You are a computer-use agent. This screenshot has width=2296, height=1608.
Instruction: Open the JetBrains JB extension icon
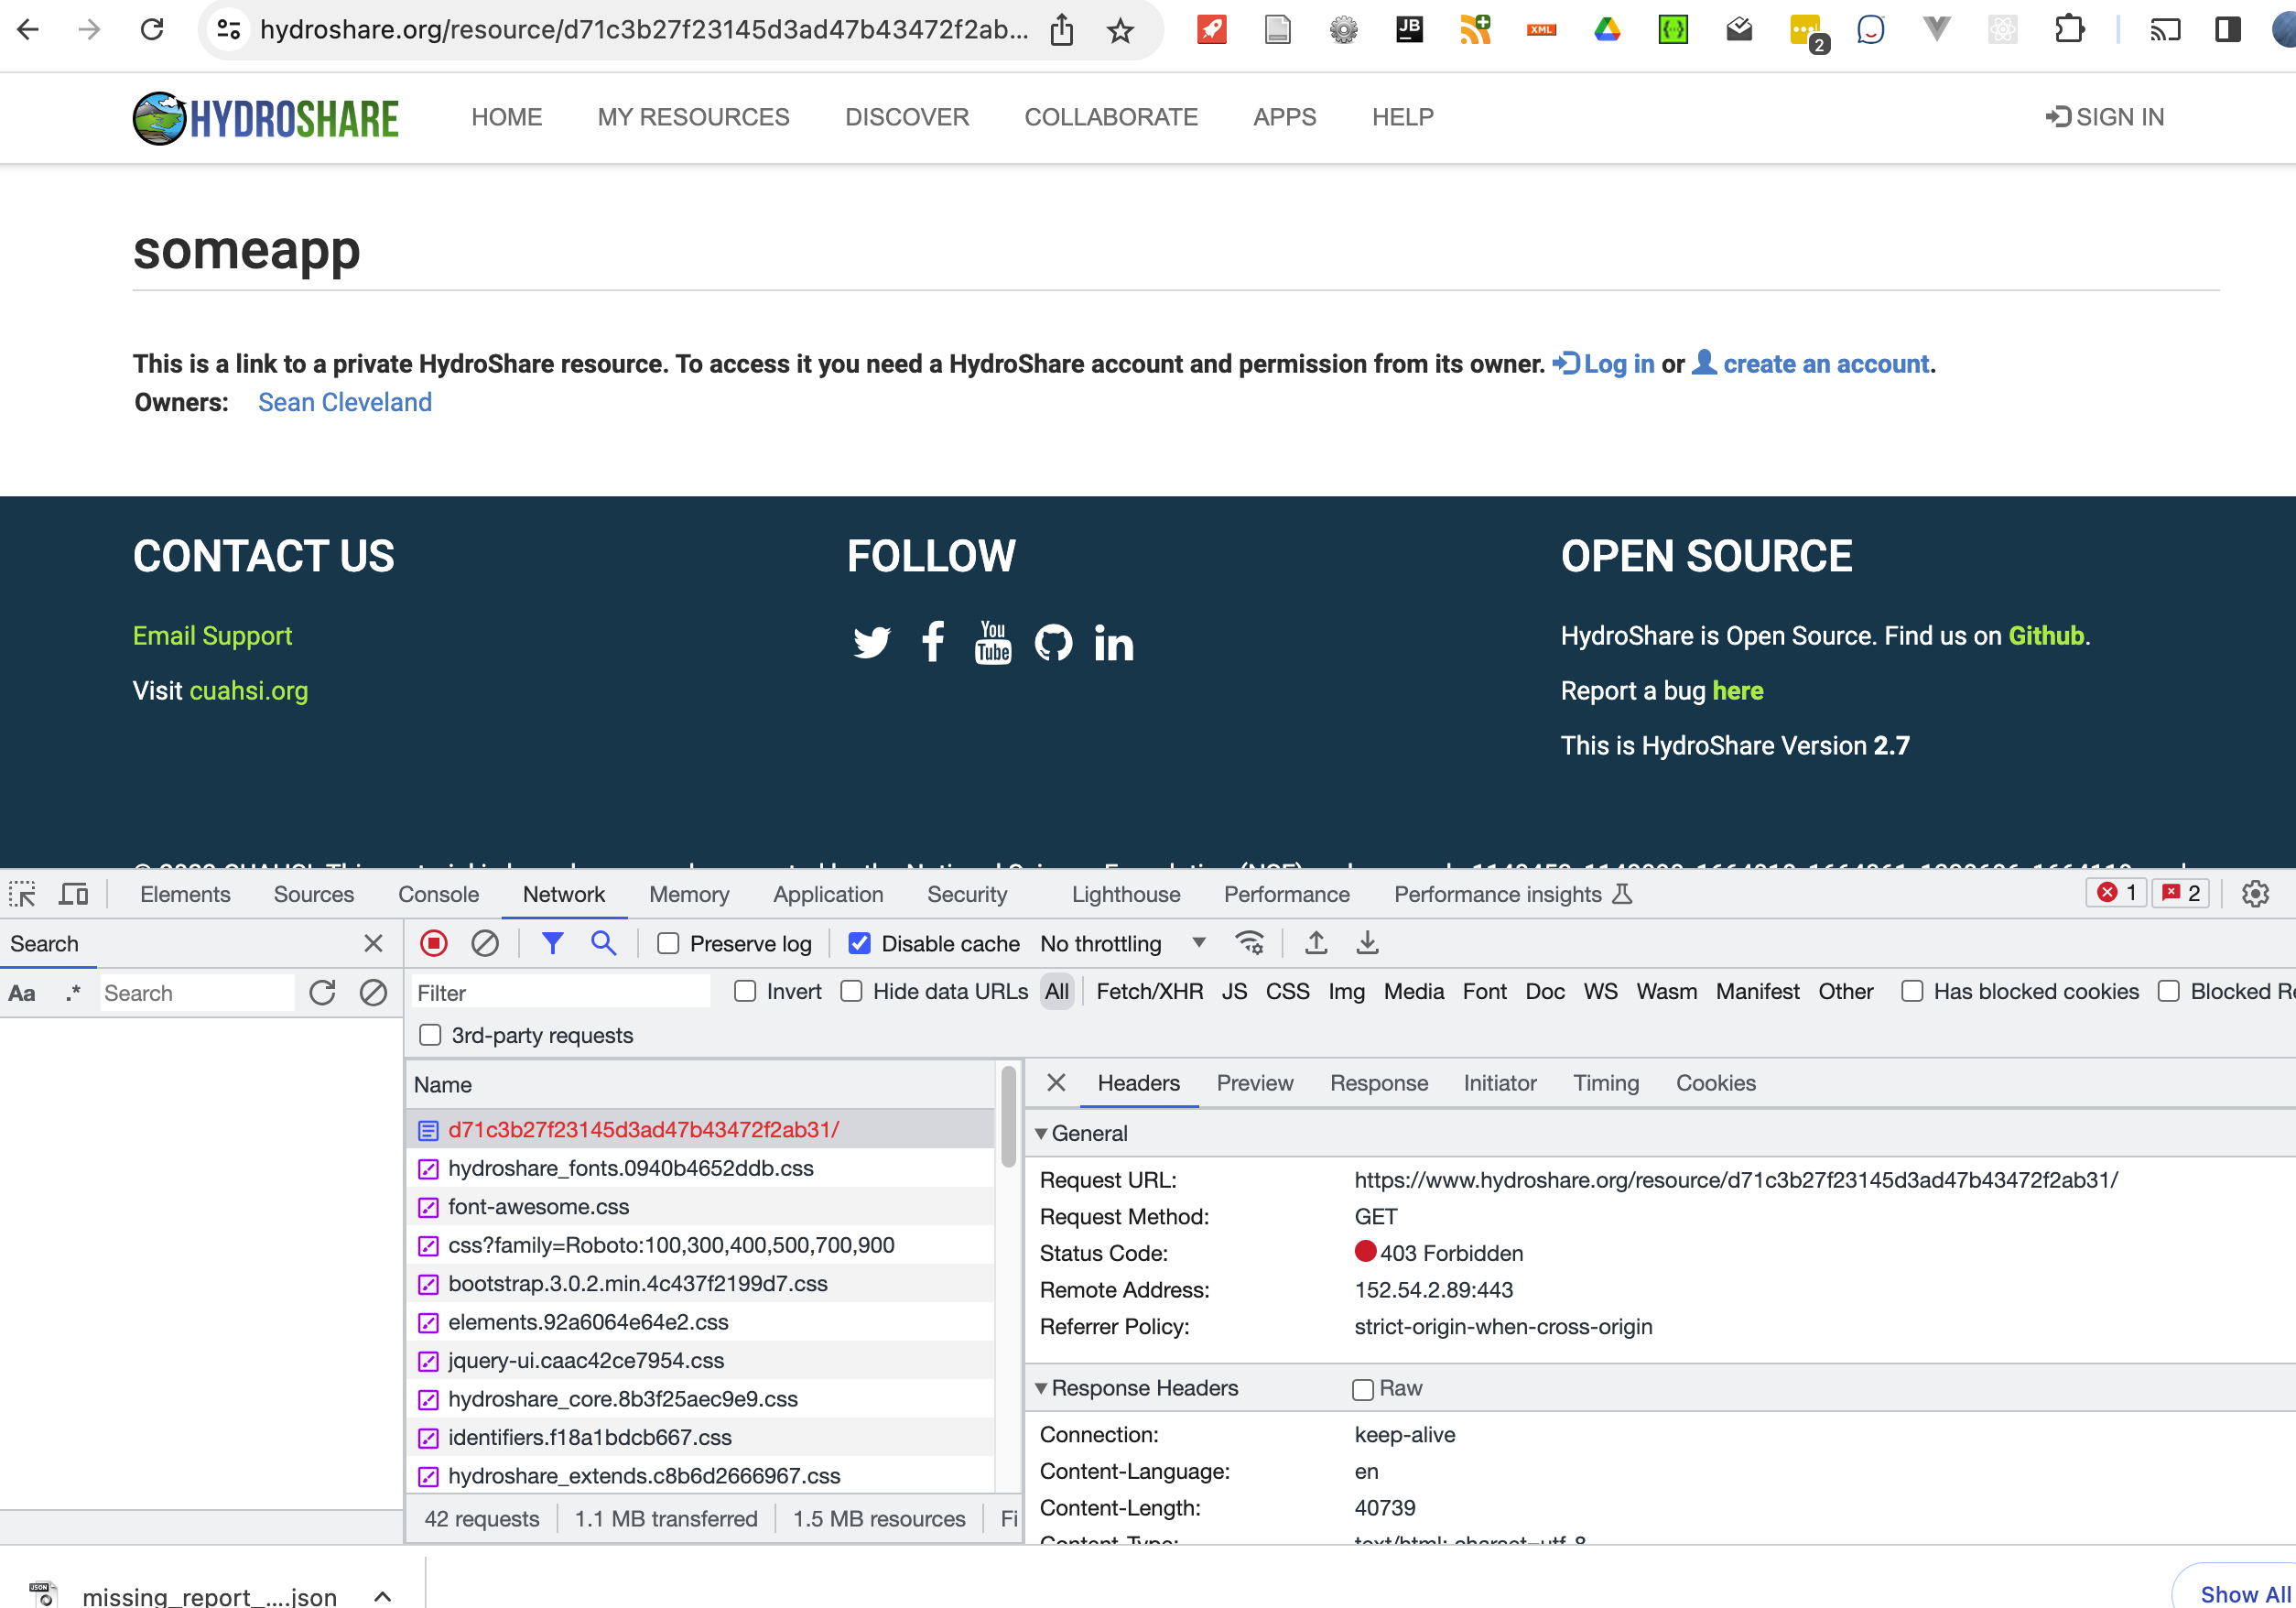[1409, 30]
